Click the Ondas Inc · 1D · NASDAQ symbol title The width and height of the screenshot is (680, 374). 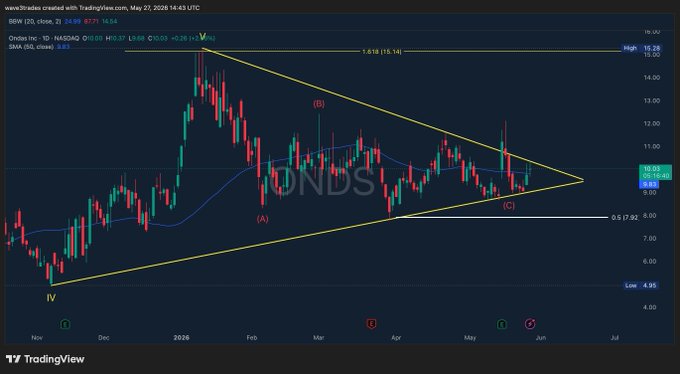(x=44, y=38)
